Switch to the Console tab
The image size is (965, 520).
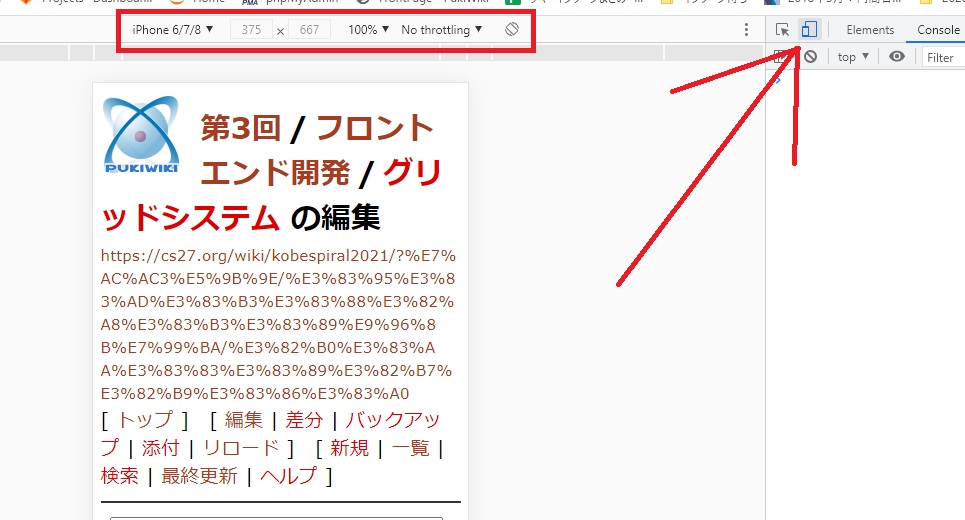click(938, 30)
